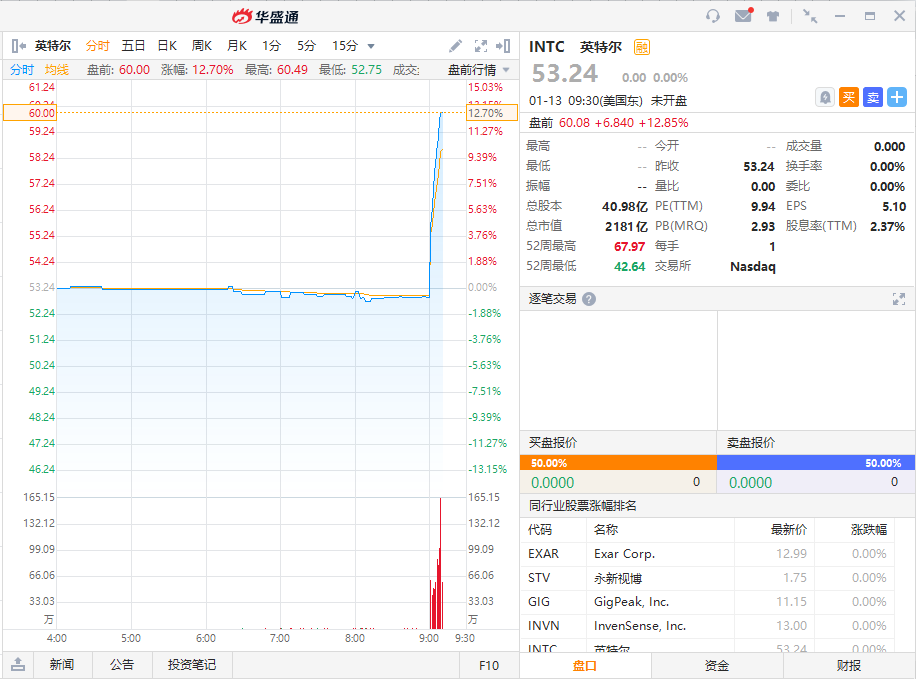This screenshot has width=916, height=679.
Task: Select the 资金 bottom tab
Action: (x=717, y=666)
